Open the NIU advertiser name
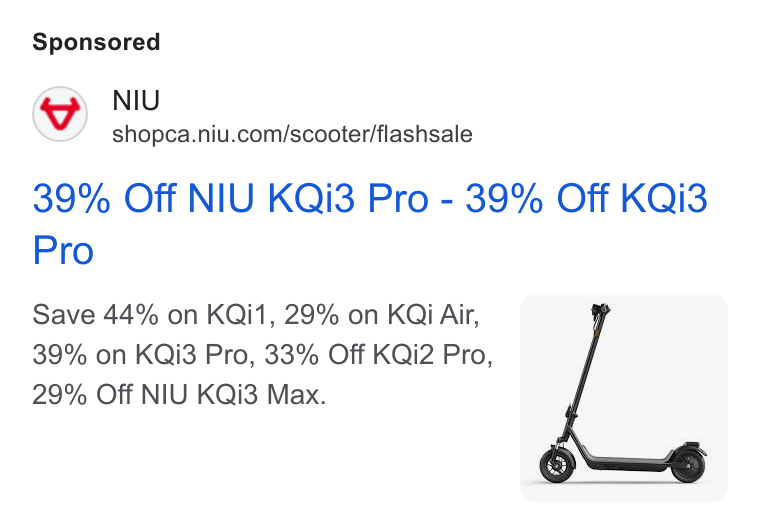This screenshot has height=526, width=760. coord(136,100)
